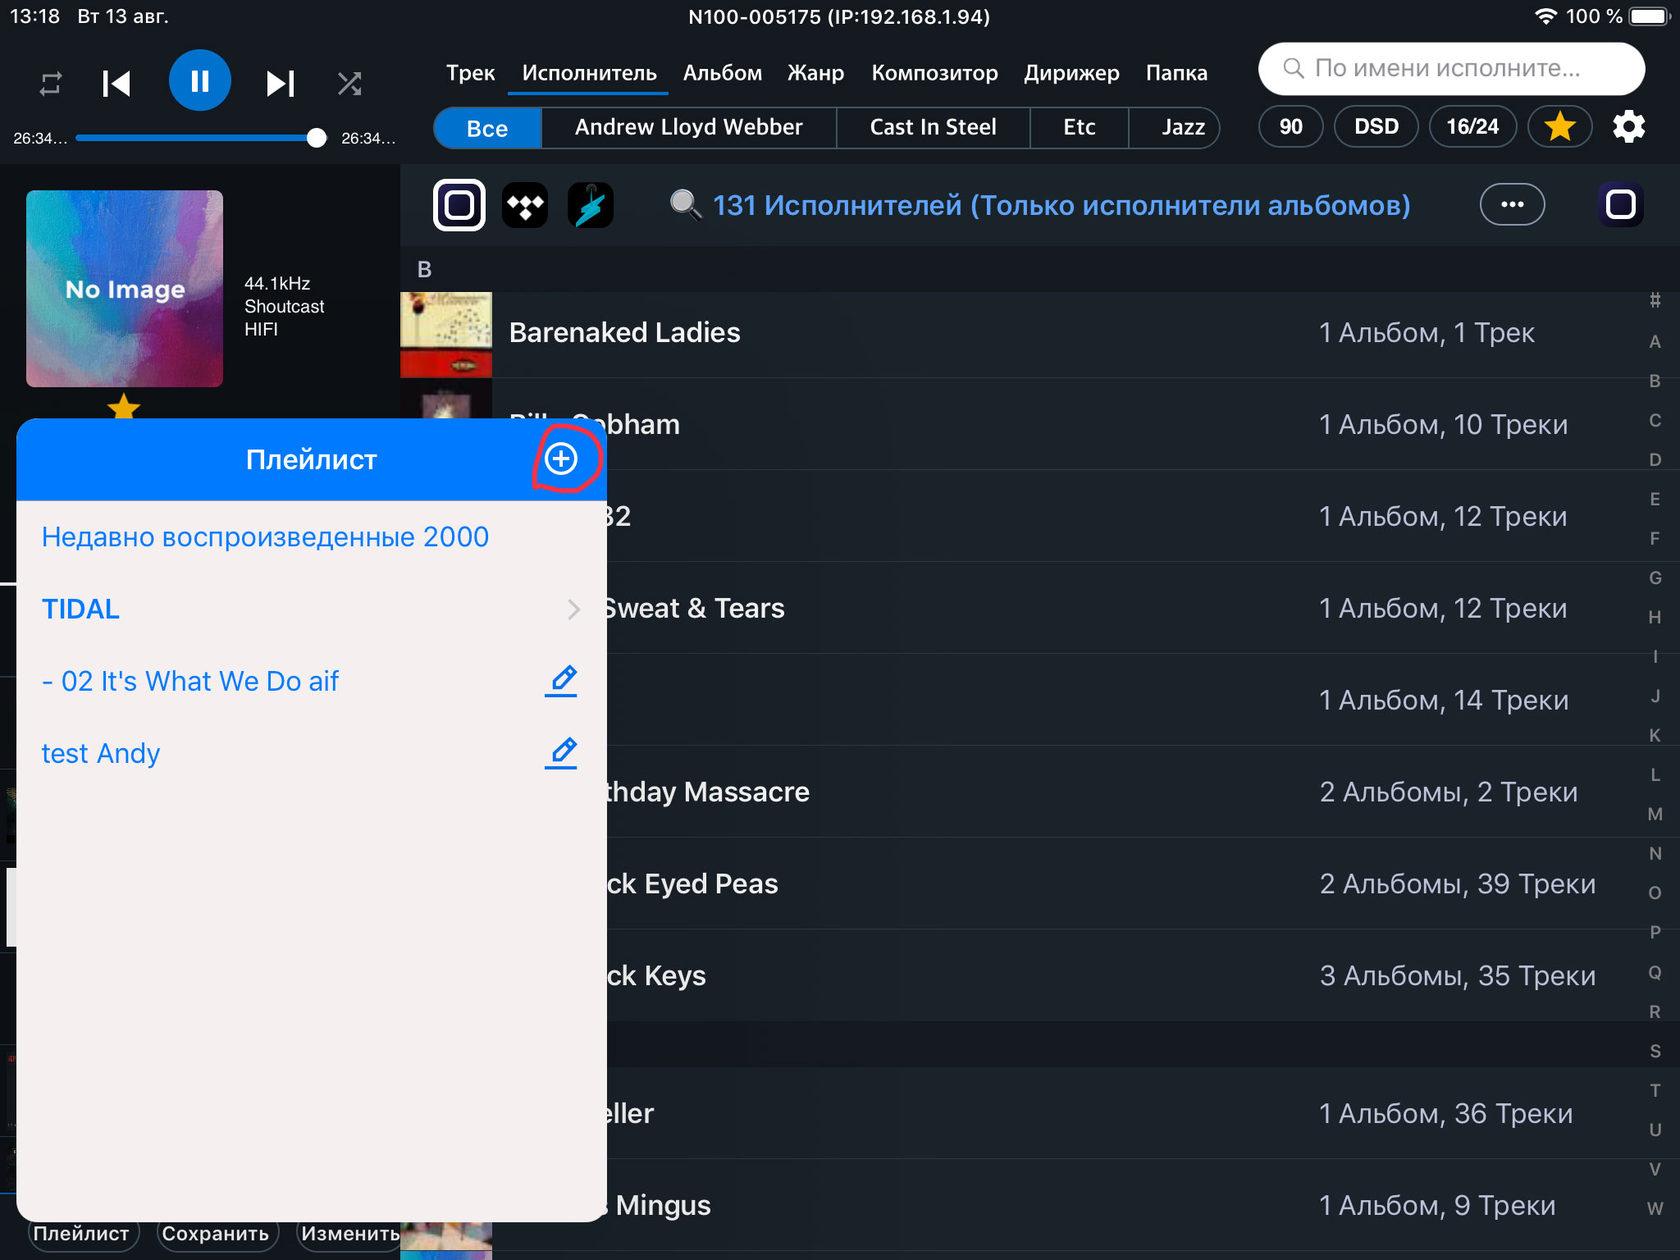The image size is (1680, 1260).
Task: Switch to the Альбом tab
Action: tap(722, 73)
